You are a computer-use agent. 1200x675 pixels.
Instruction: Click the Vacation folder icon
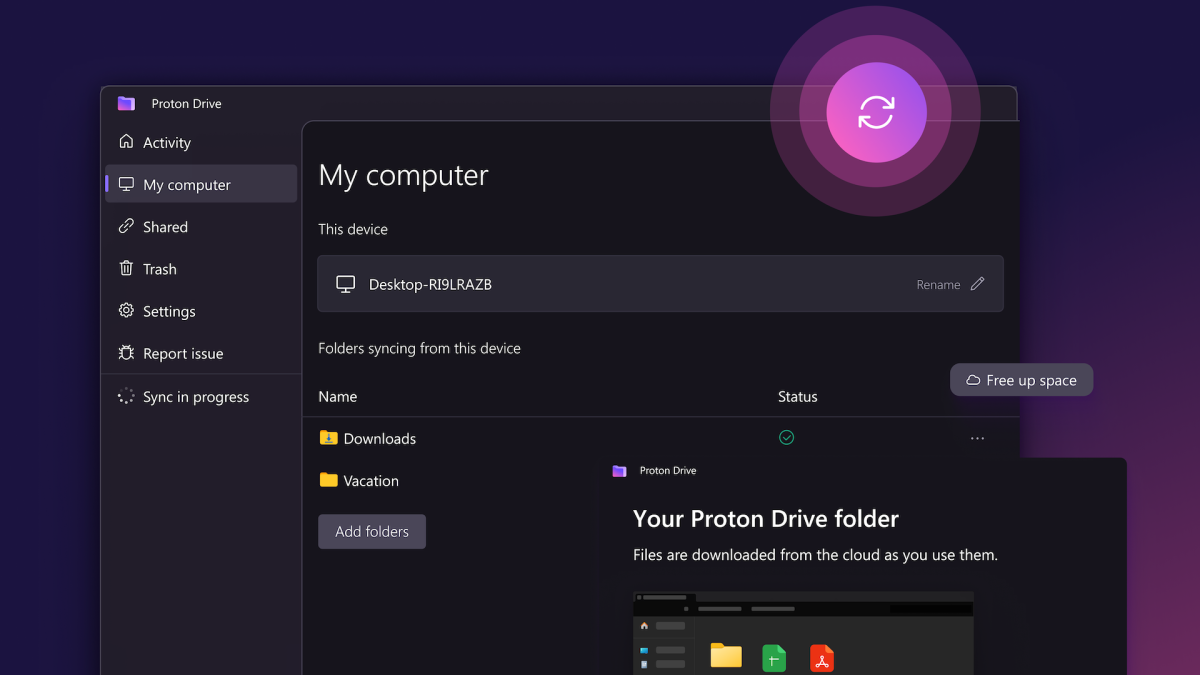328,480
